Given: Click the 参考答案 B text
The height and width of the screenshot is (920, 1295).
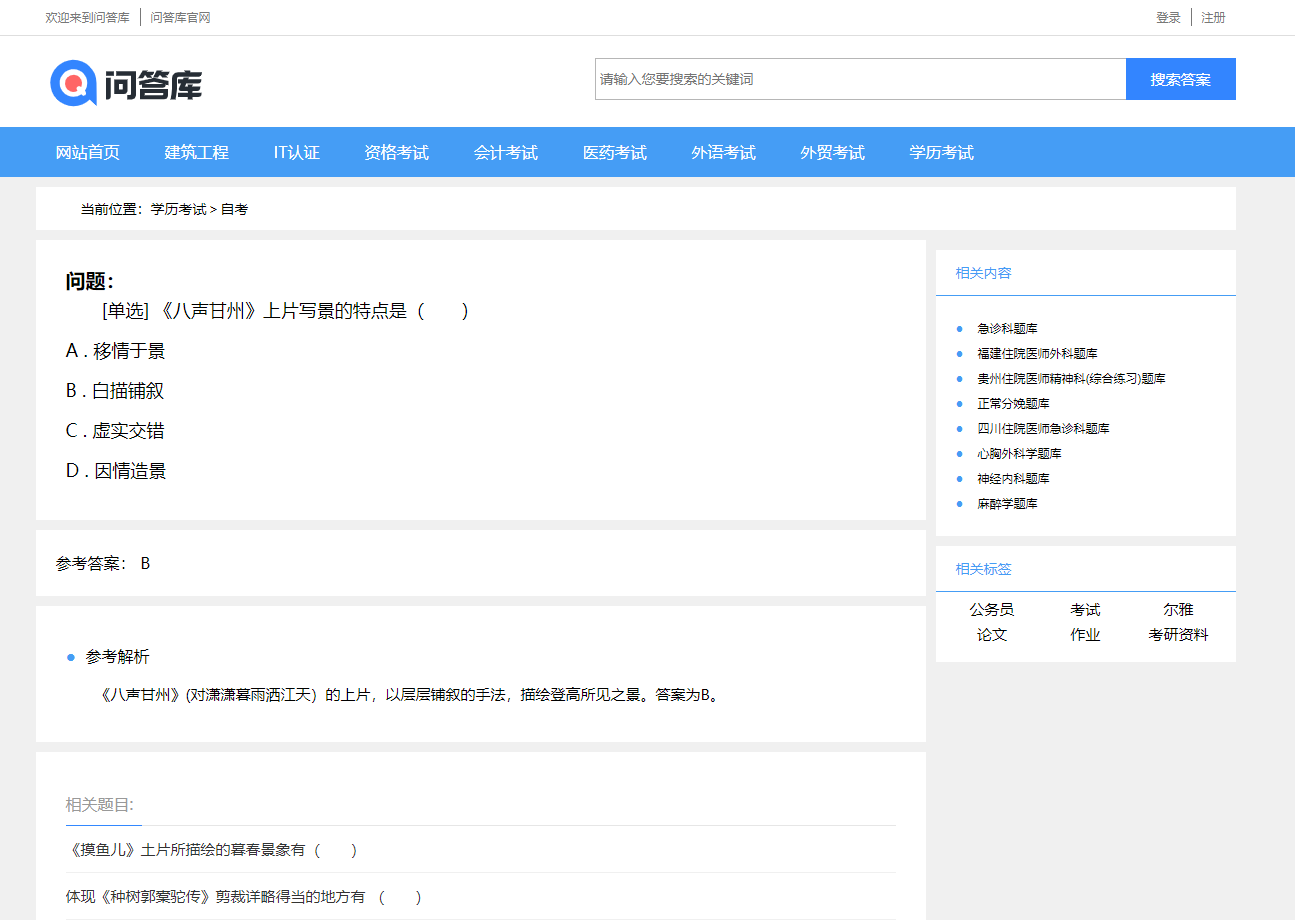Looking at the screenshot, I should pos(103,563).
